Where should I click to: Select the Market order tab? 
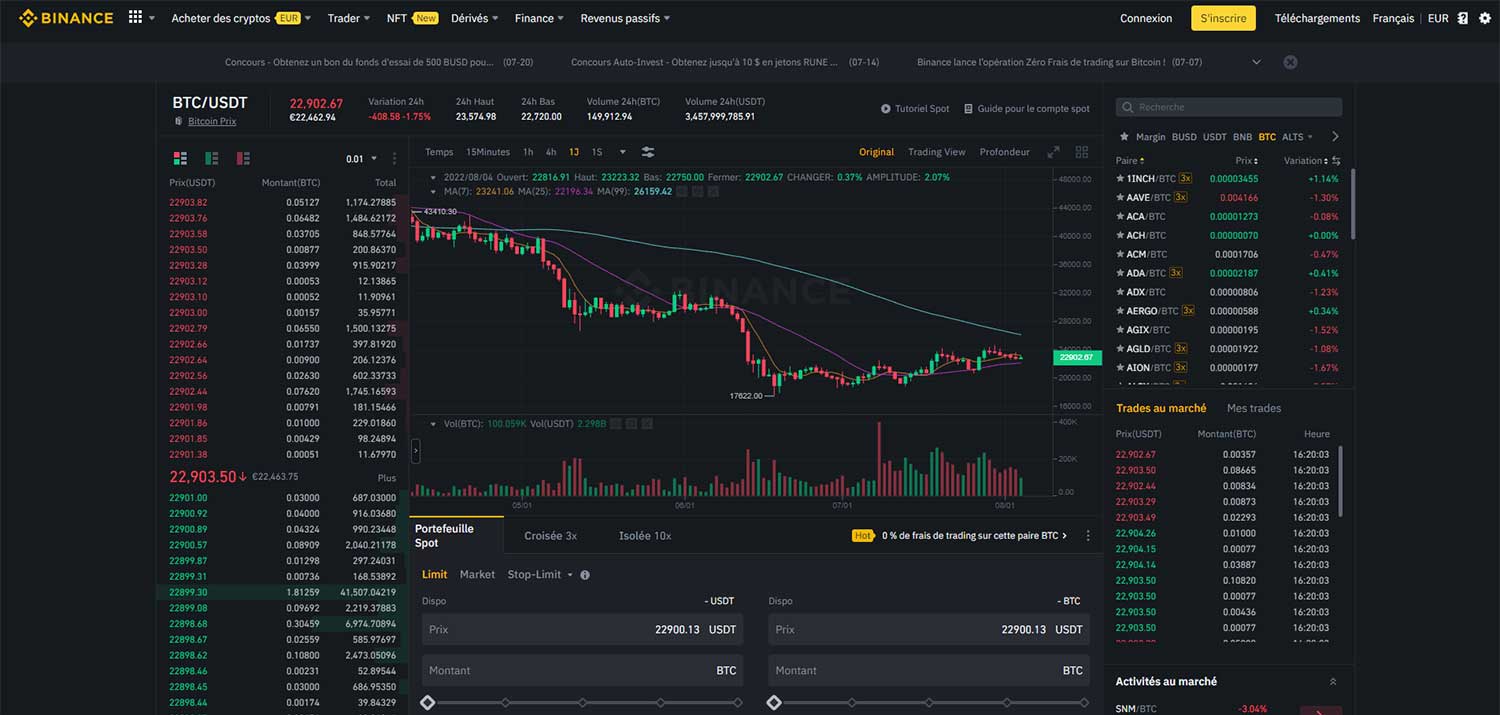(x=477, y=575)
